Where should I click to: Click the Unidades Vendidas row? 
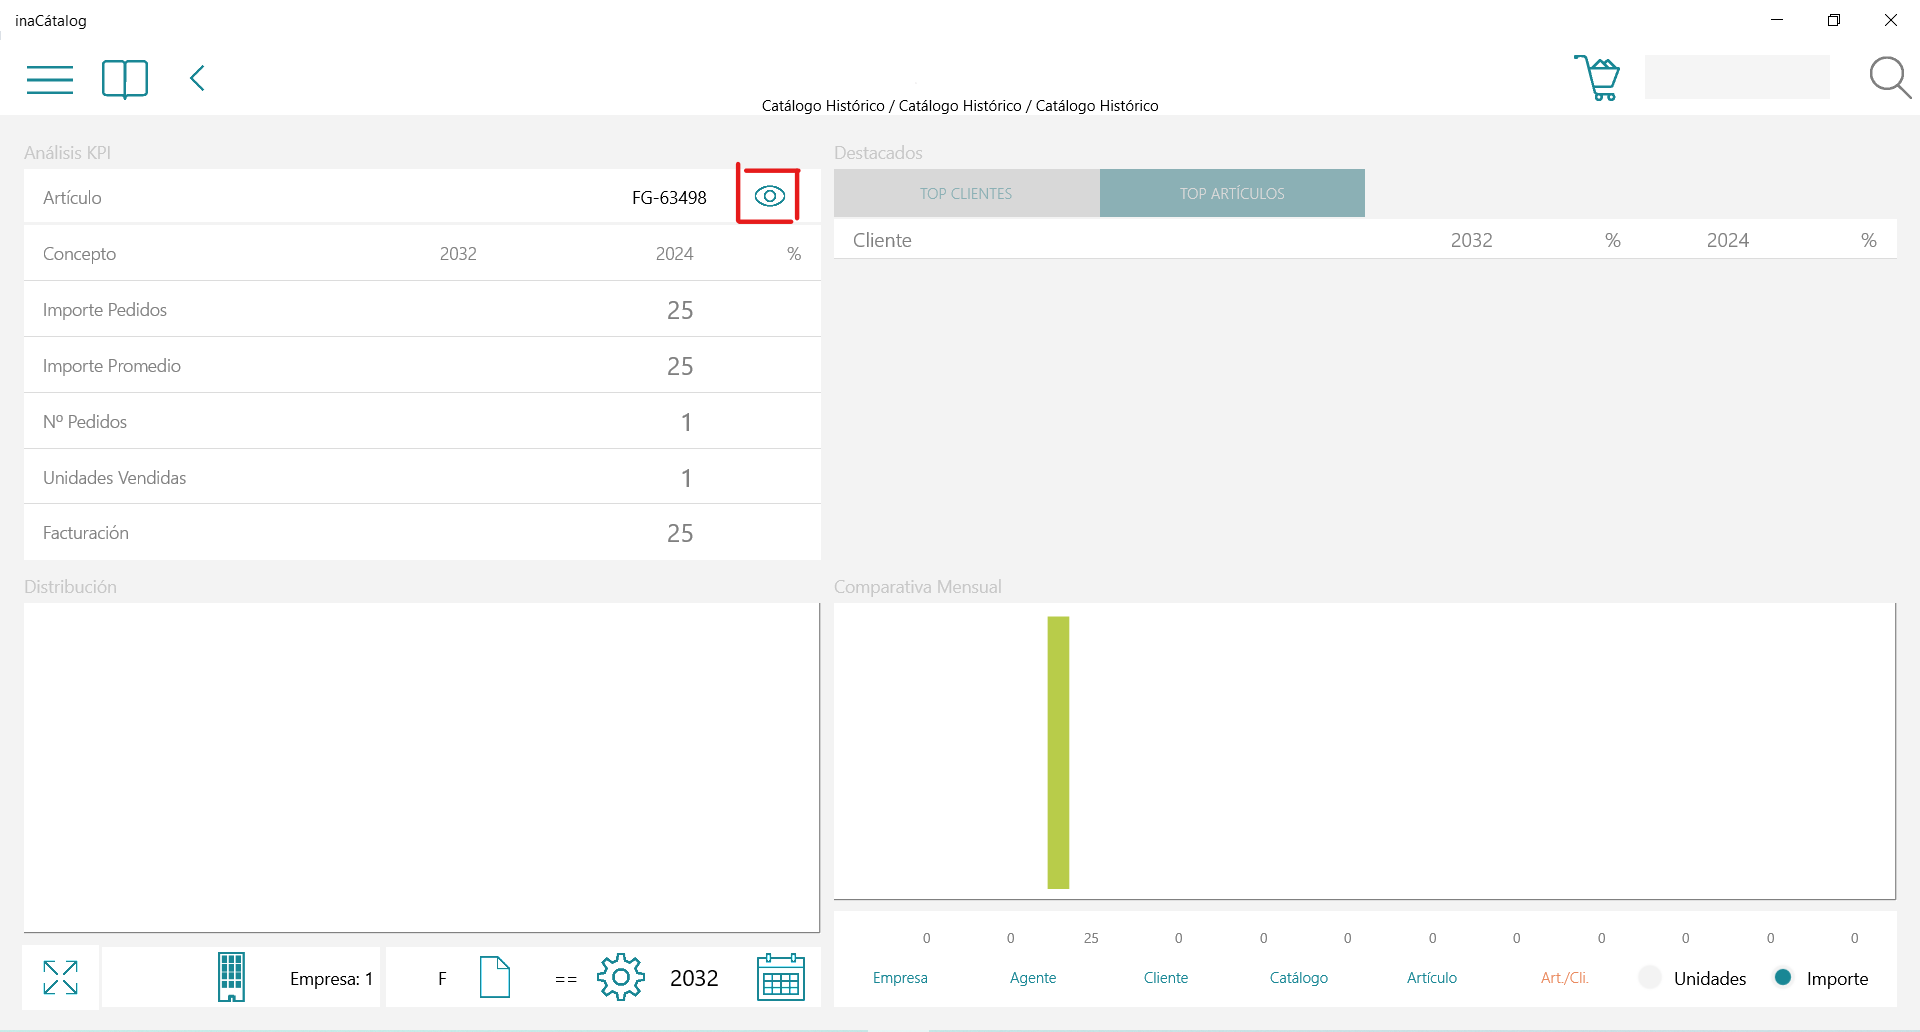pos(422,477)
